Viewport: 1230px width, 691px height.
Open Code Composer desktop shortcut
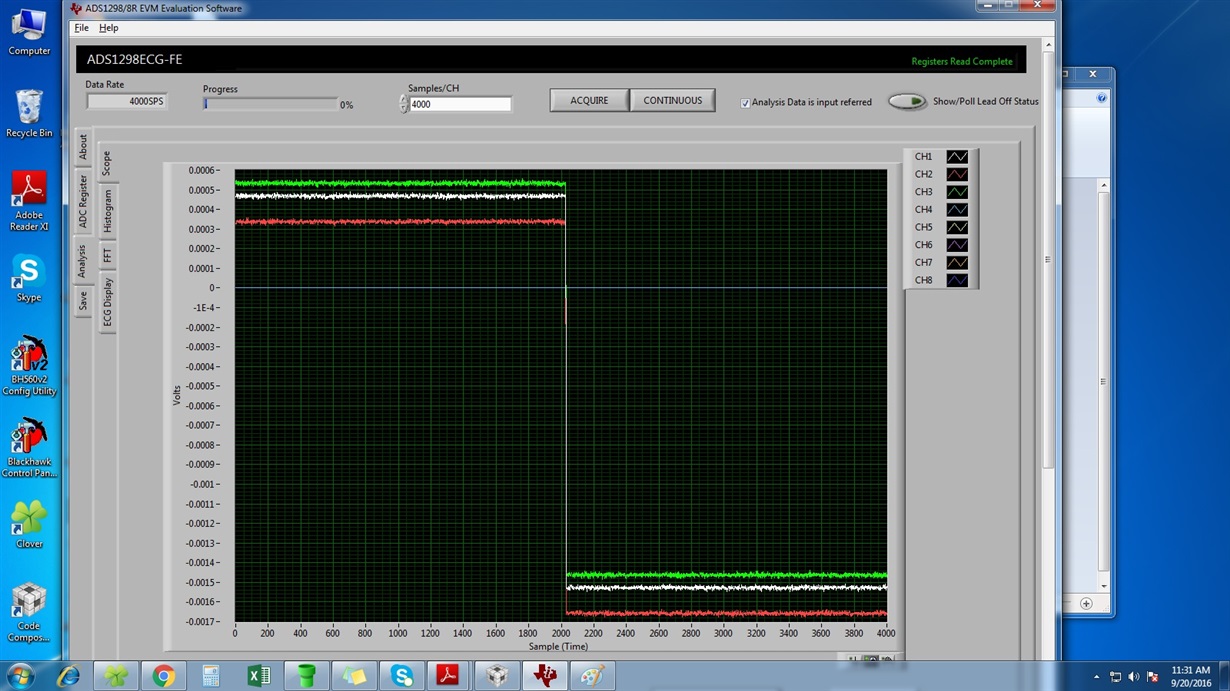tap(29, 613)
